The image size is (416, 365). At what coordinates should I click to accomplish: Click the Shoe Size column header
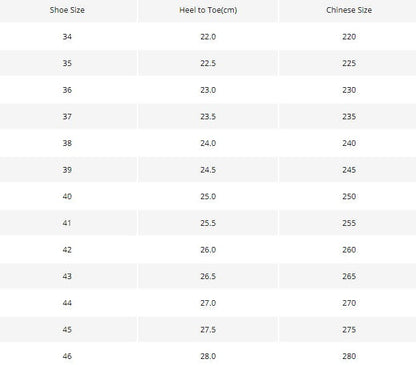67,10
